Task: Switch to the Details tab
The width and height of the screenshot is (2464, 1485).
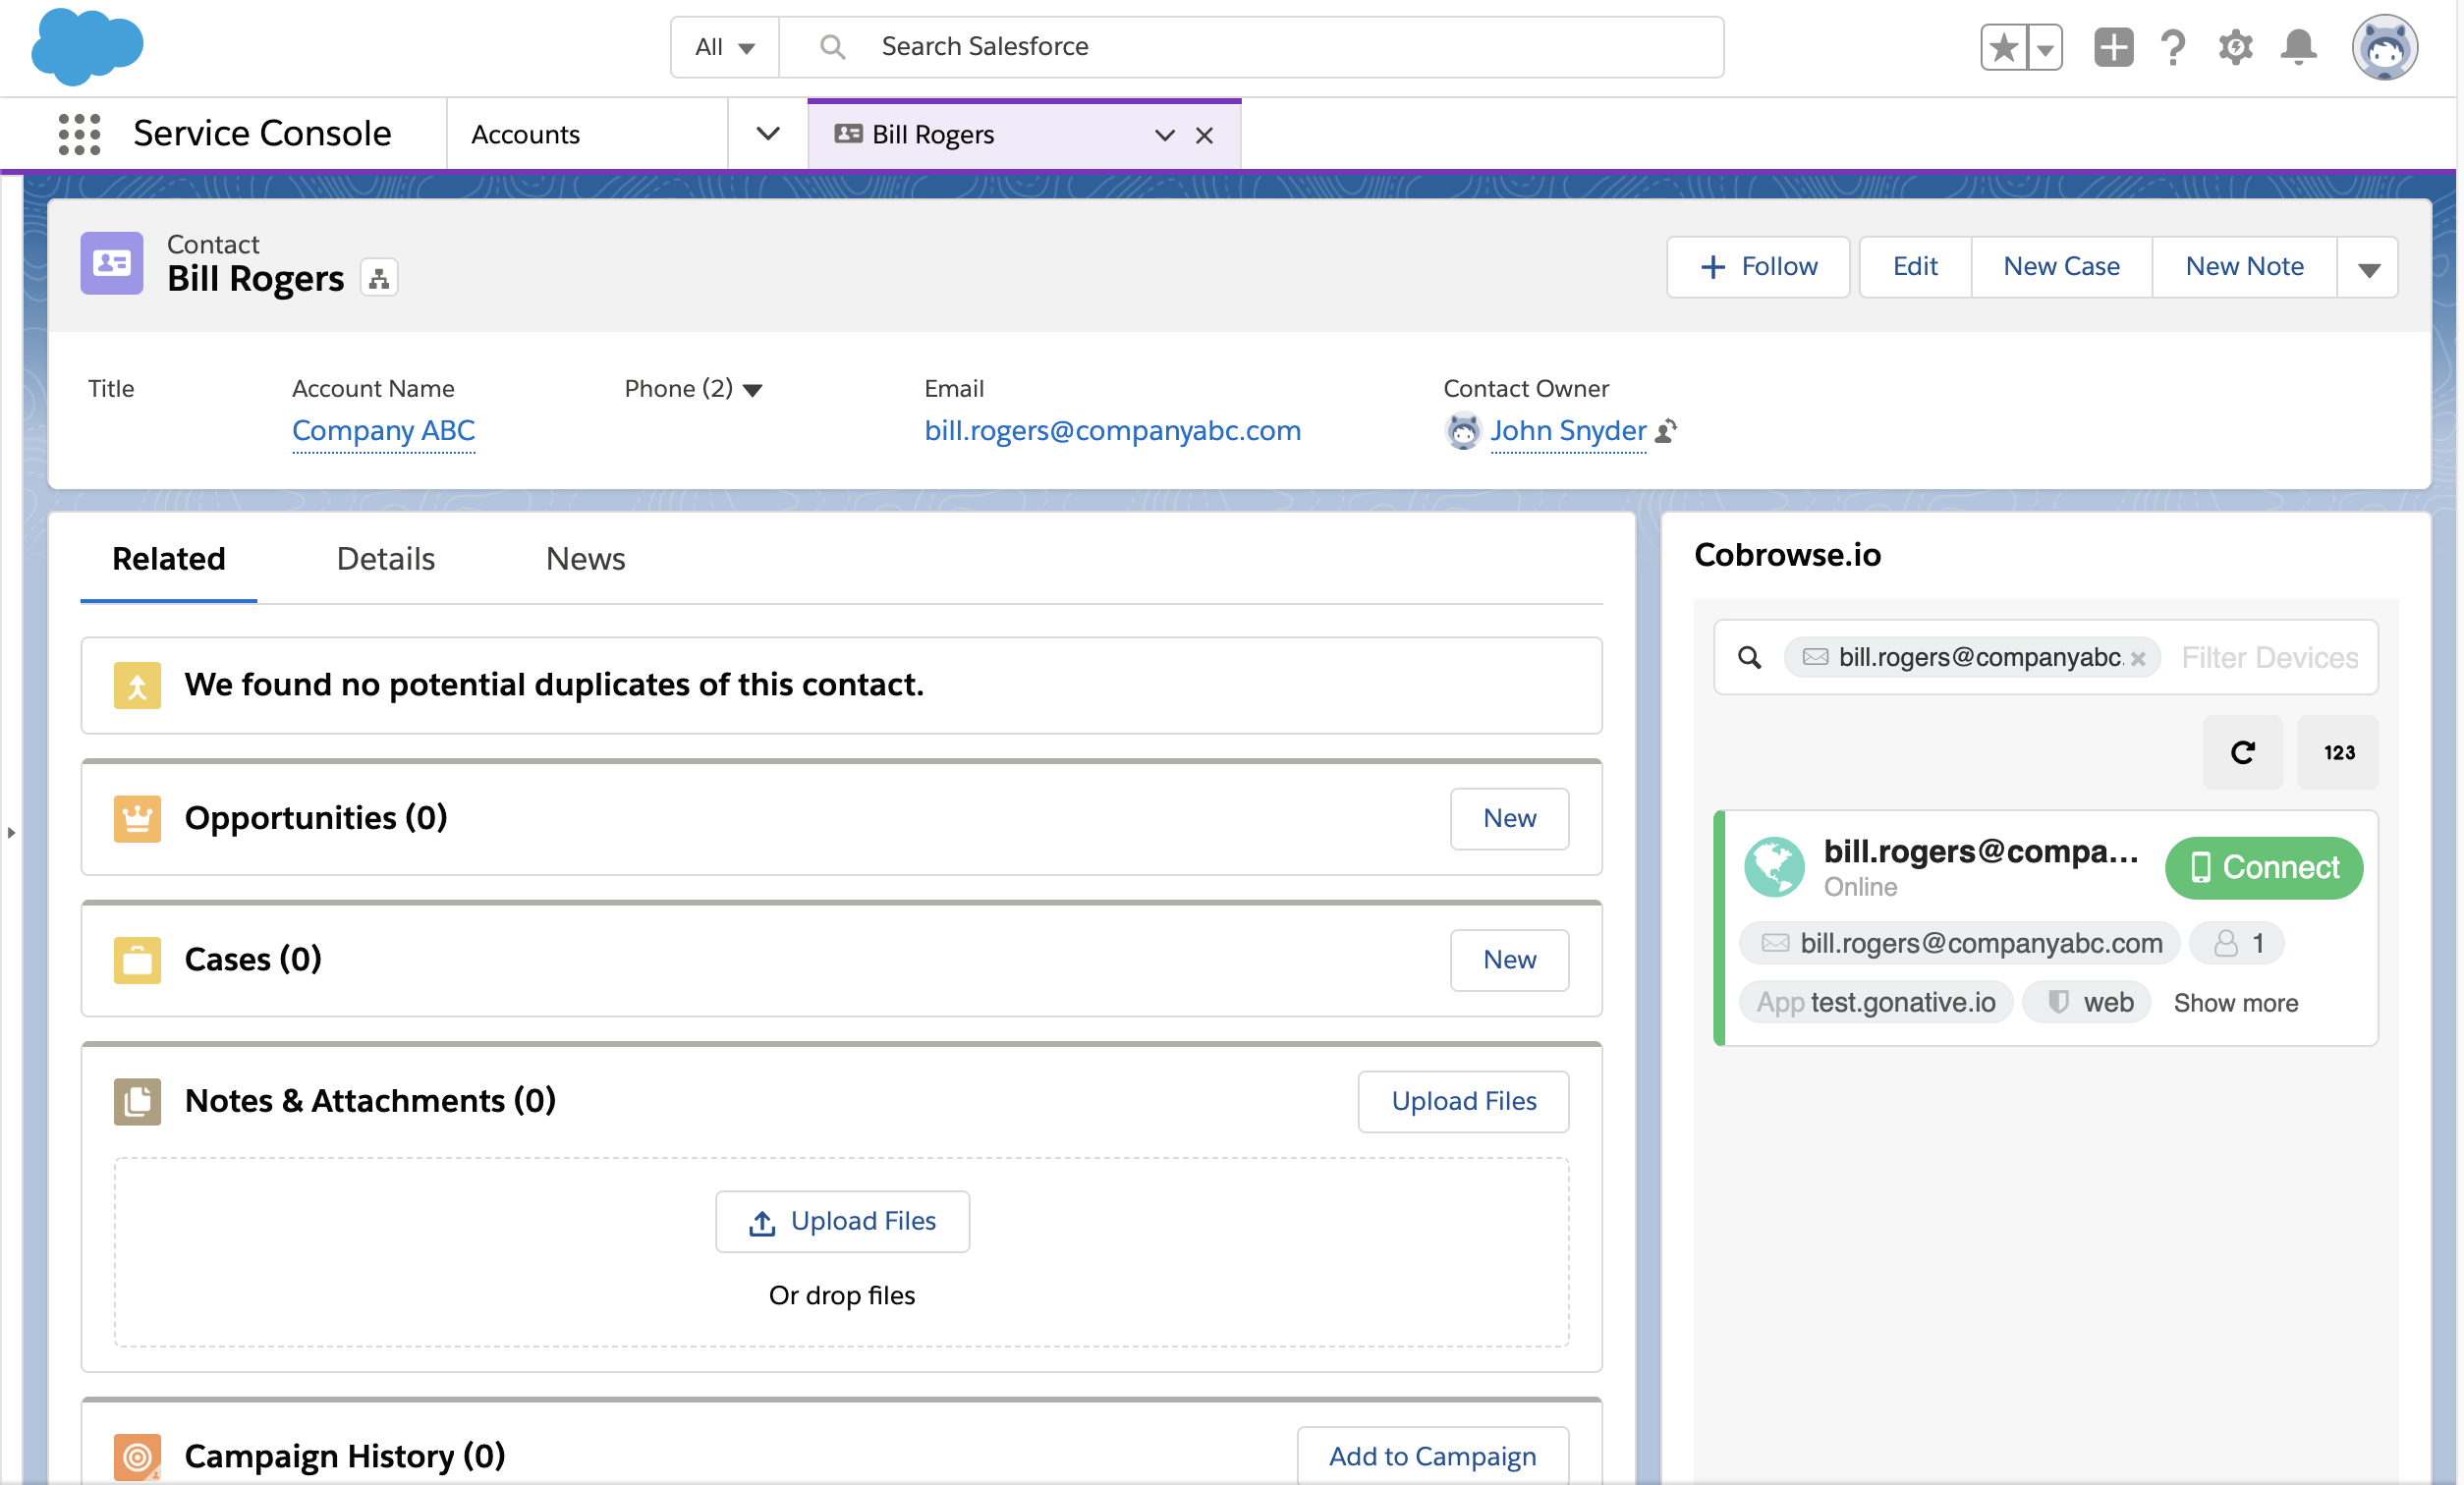Action: (385, 558)
